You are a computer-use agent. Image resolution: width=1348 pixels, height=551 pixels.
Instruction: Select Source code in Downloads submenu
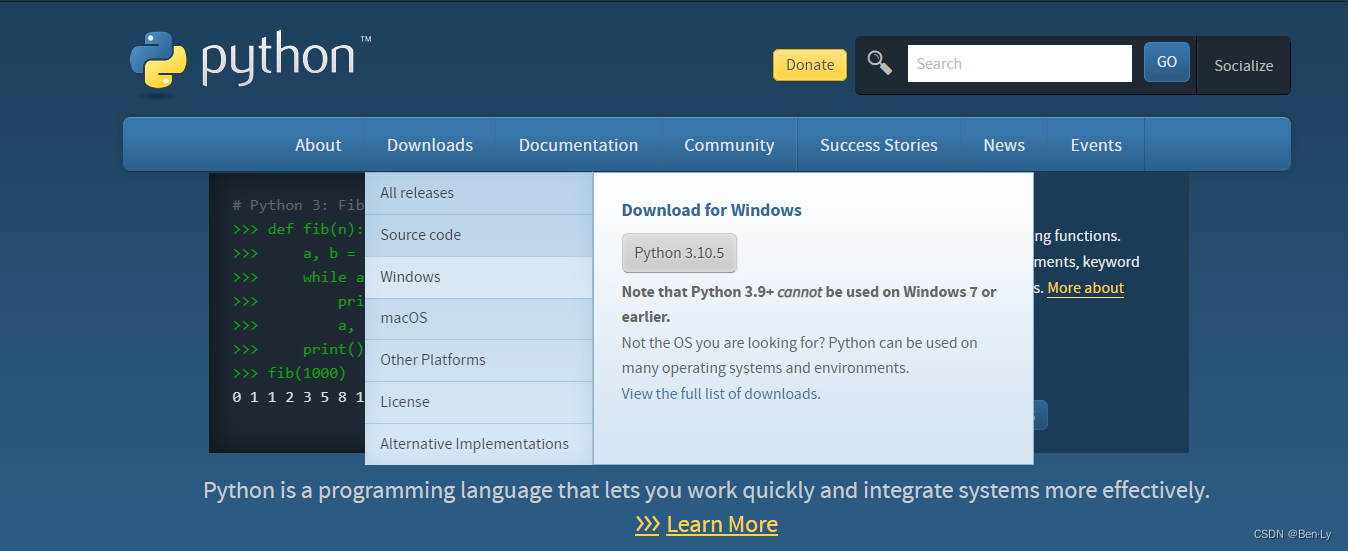tap(479, 235)
